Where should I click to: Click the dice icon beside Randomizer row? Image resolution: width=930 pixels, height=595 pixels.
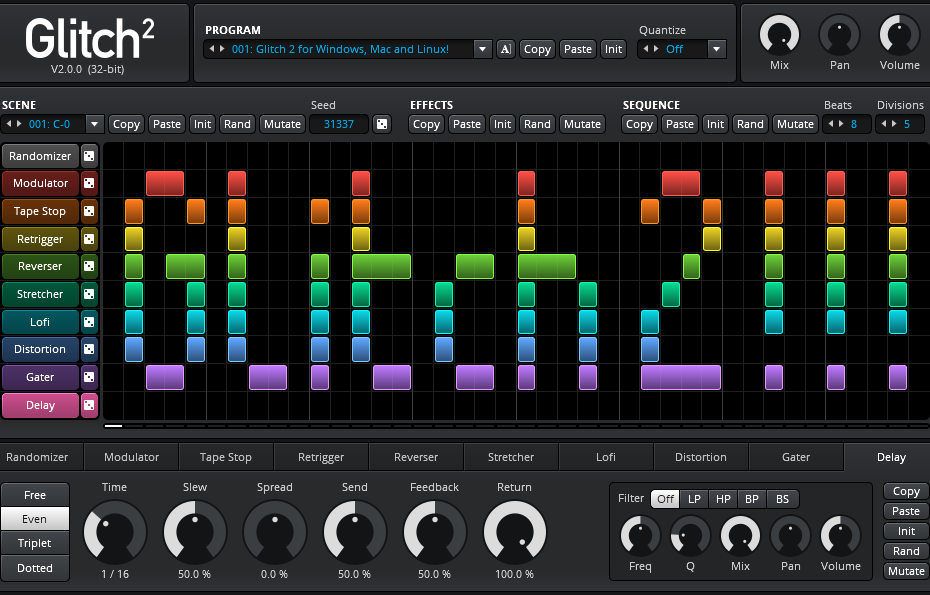click(x=89, y=156)
